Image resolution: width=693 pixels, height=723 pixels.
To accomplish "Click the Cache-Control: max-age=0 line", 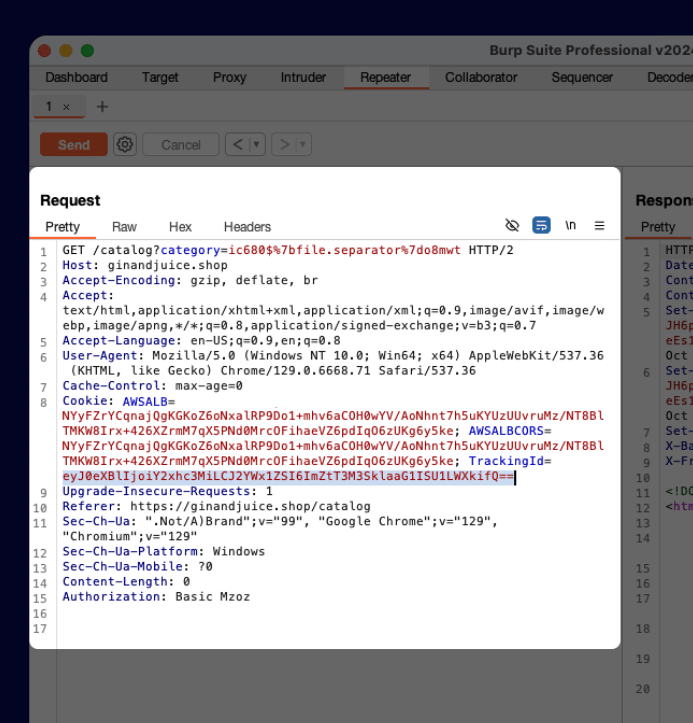I will pyautogui.click(x=153, y=385).
